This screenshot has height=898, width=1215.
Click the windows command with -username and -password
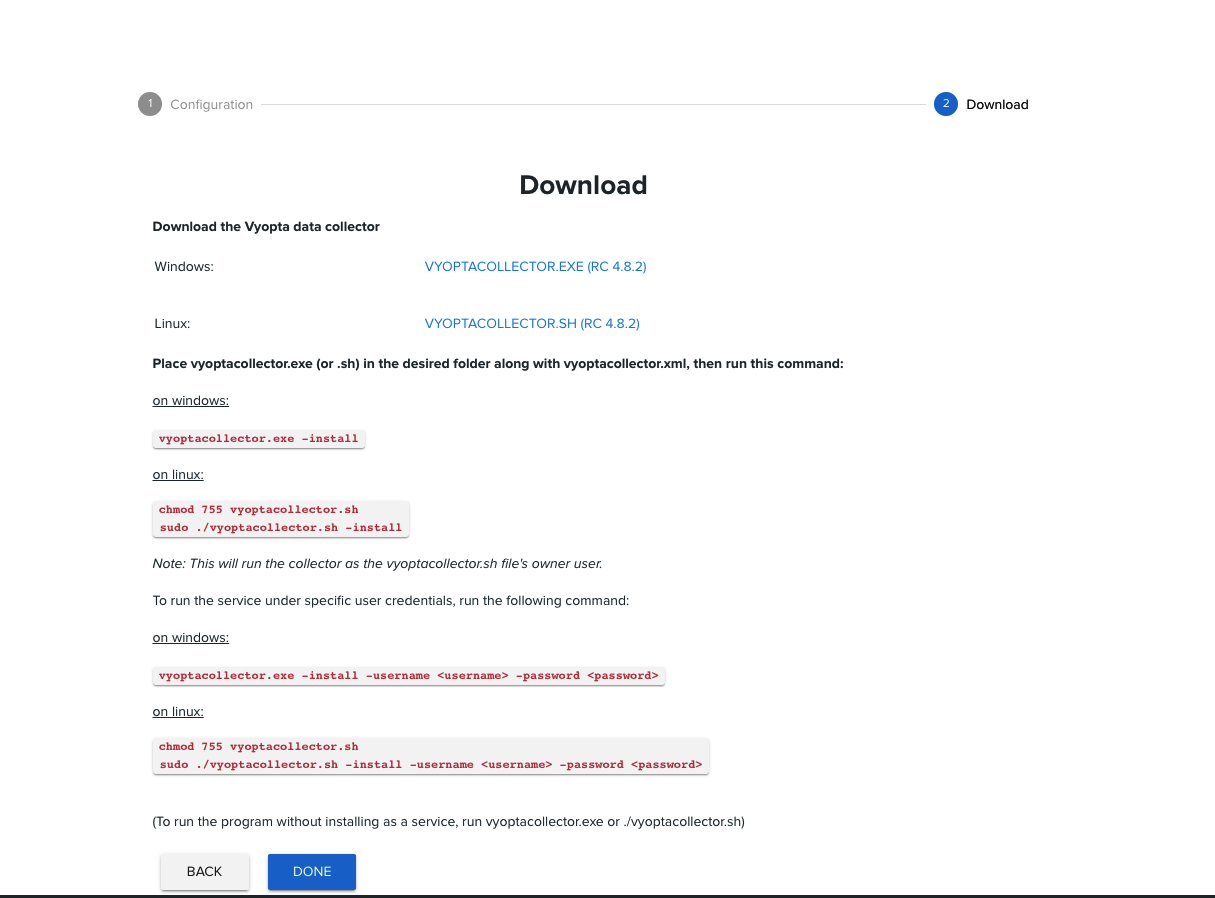[x=408, y=675]
